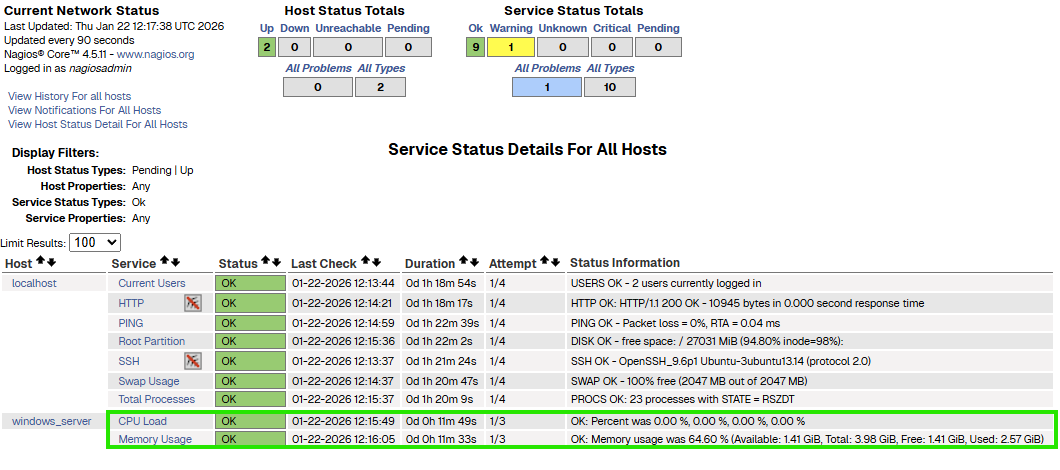Open View History For all hosts
This screenshot has height=470, width=1060.
point(69,96)
